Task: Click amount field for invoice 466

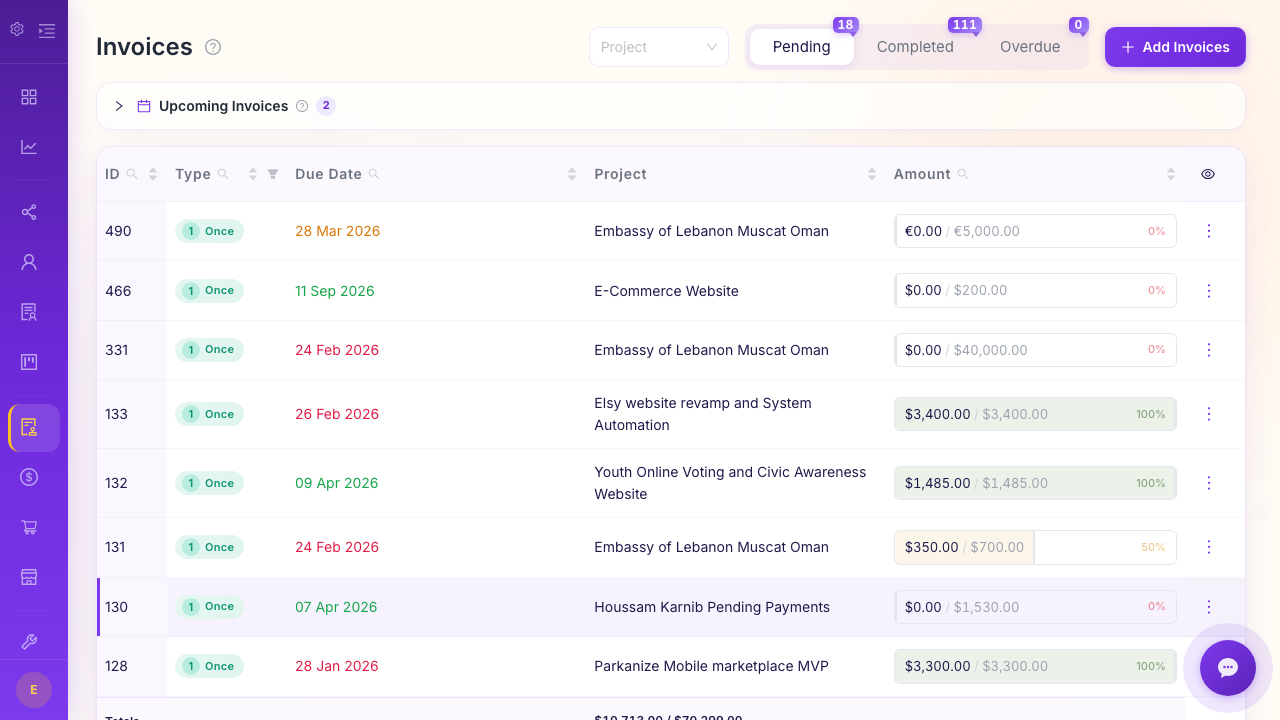Action: click(1035, 290)
